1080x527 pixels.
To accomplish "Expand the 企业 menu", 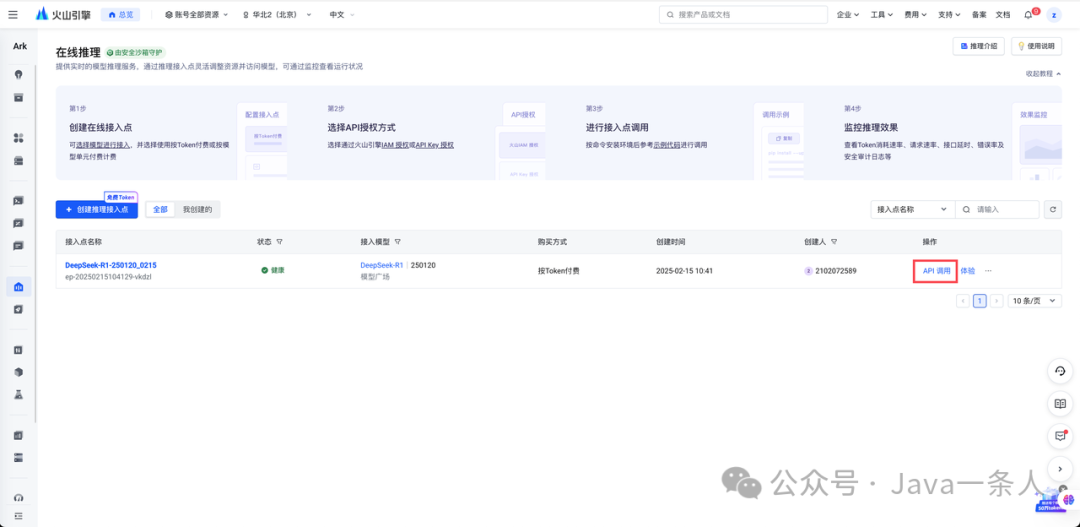I will [848, 14].
